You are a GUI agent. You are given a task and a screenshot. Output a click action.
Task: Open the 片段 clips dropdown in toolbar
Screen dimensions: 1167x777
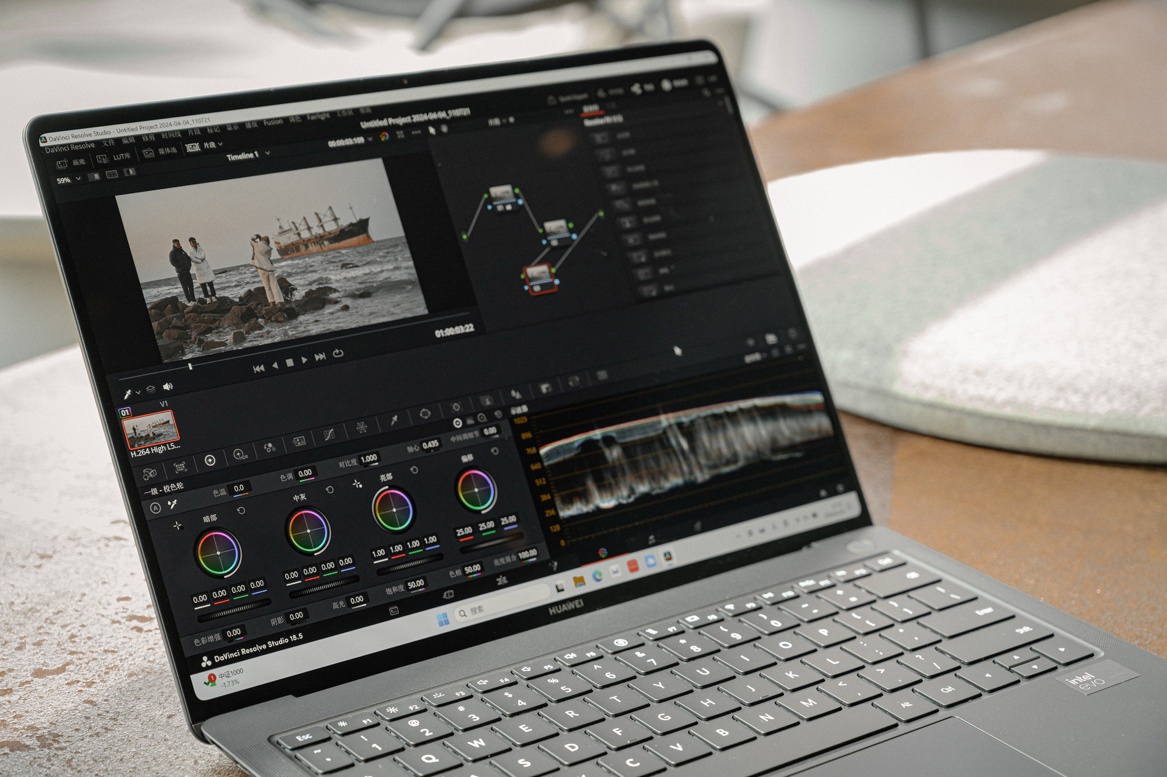click(207, 147)
